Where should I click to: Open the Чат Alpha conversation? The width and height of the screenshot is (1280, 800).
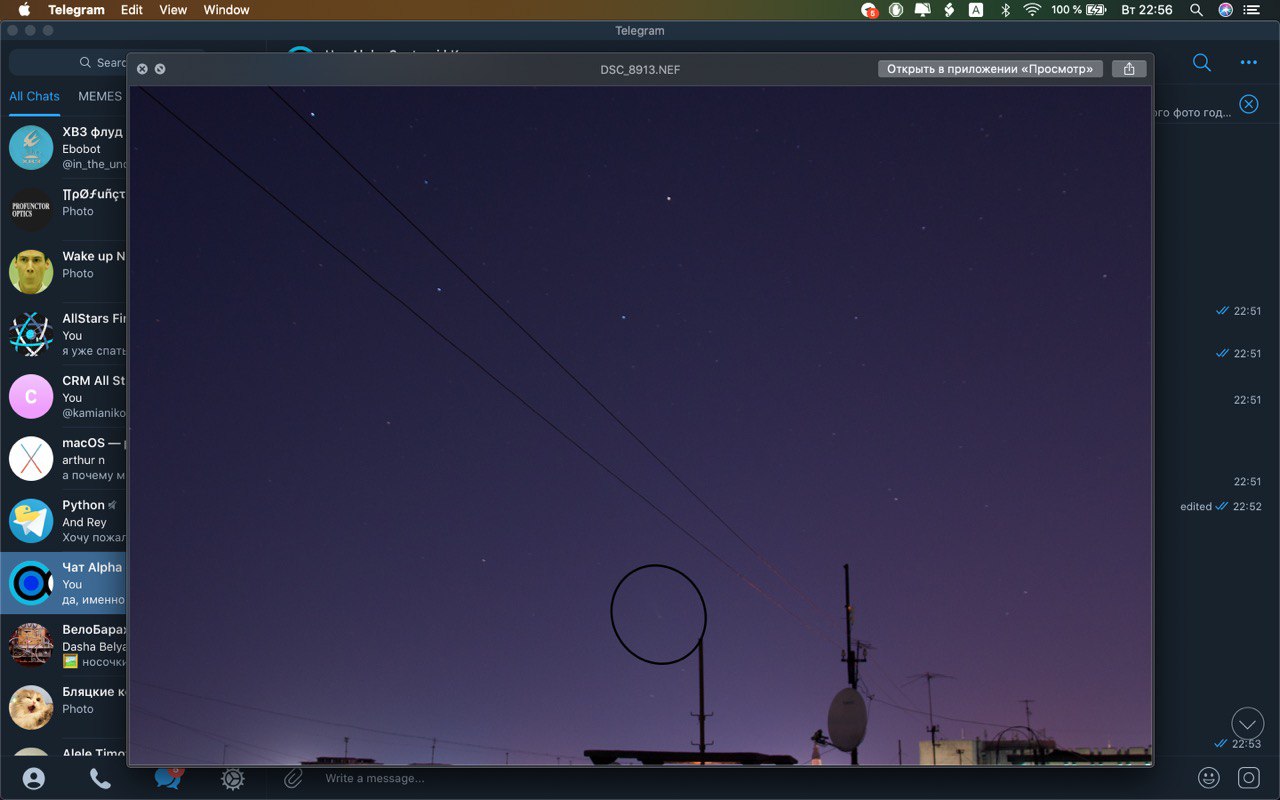pyautogui.click(x=64, y=583)
